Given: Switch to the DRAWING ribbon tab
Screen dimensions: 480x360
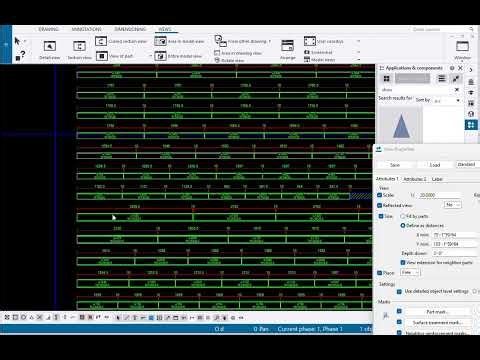Looking at the screenshot, I should coord(49,29).
